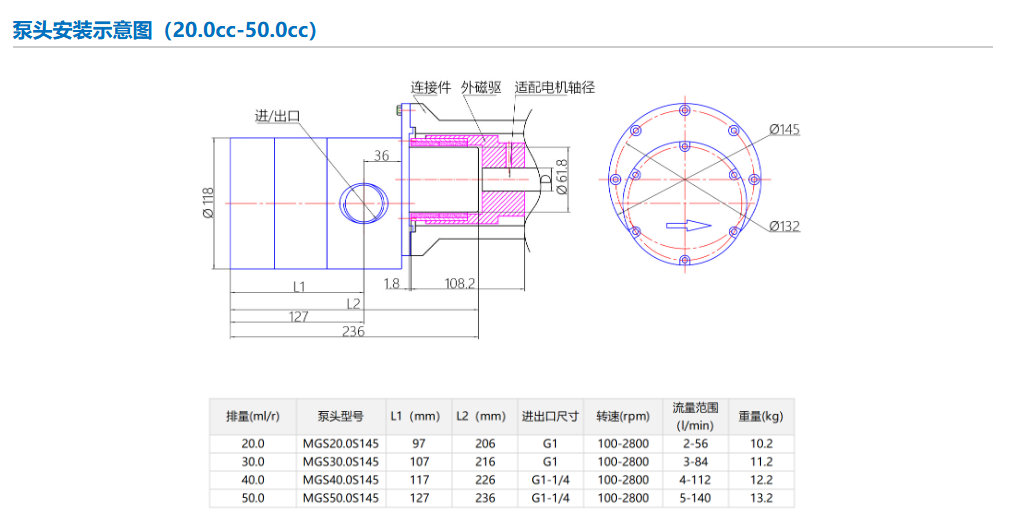This screenshot has width=1010, height=531.
Task: Click the rotation direction arrow in flange view
Action: [689, 225]
